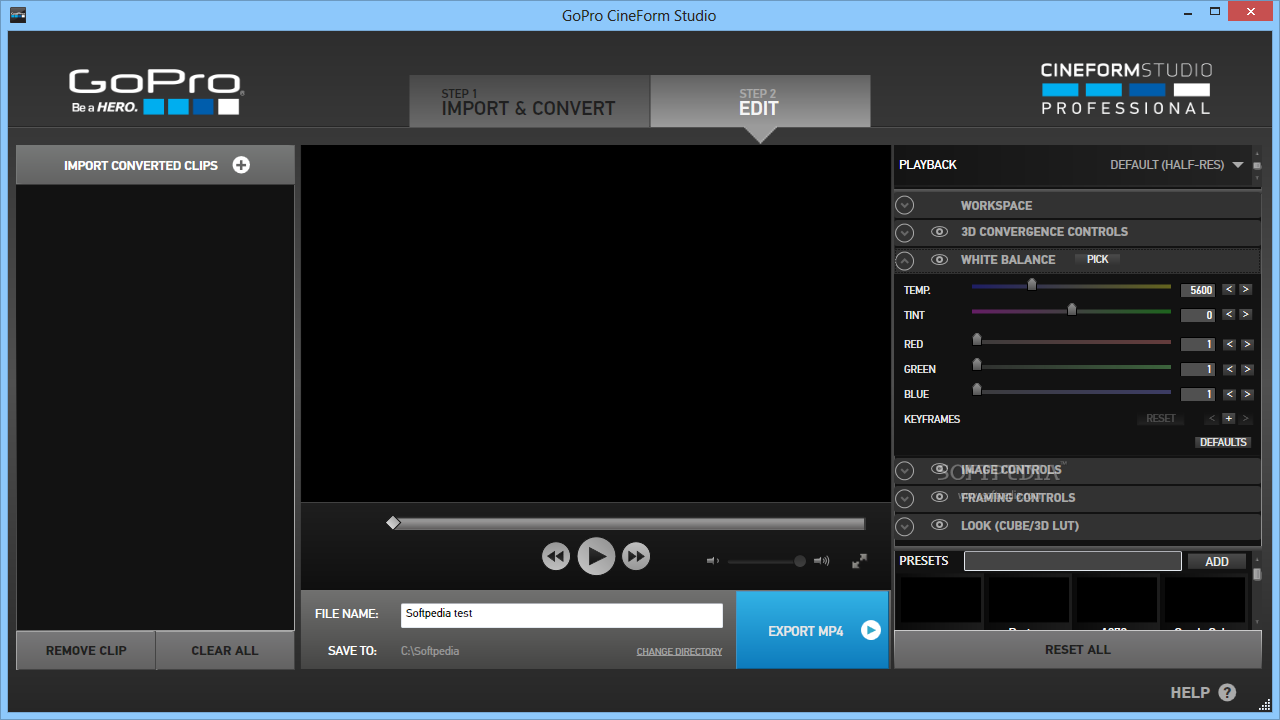Collapse the White Balance section
Screen dimensions: 1280x720
coord(905,261)
